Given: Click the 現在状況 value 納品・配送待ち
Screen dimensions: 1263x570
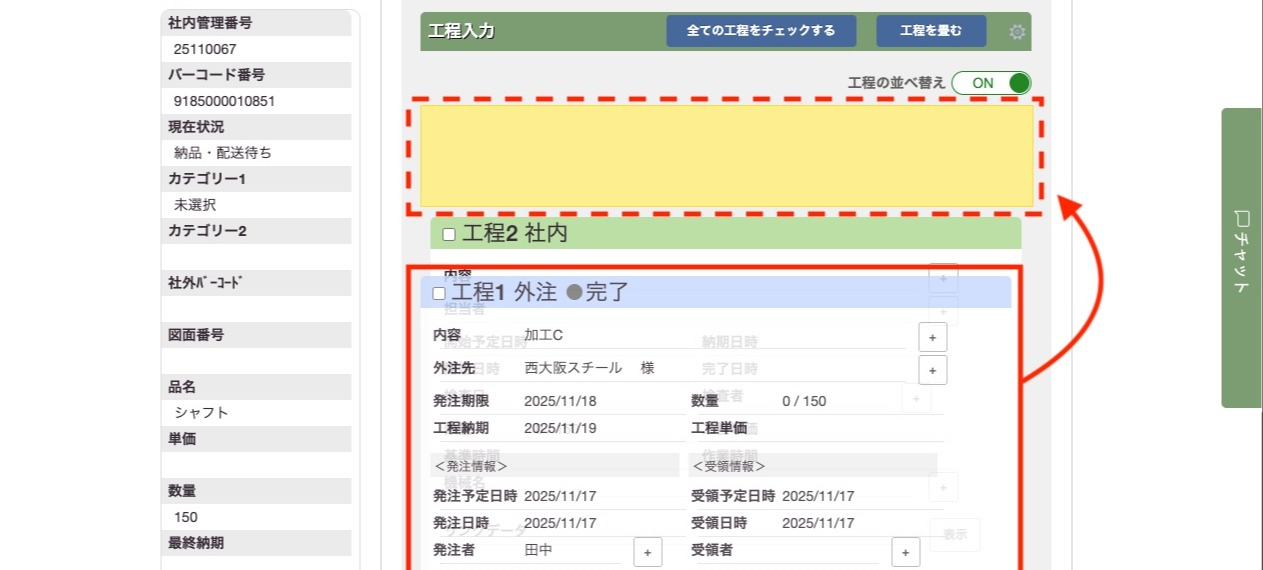Looking at the screenshot, I should coord(223,153).
